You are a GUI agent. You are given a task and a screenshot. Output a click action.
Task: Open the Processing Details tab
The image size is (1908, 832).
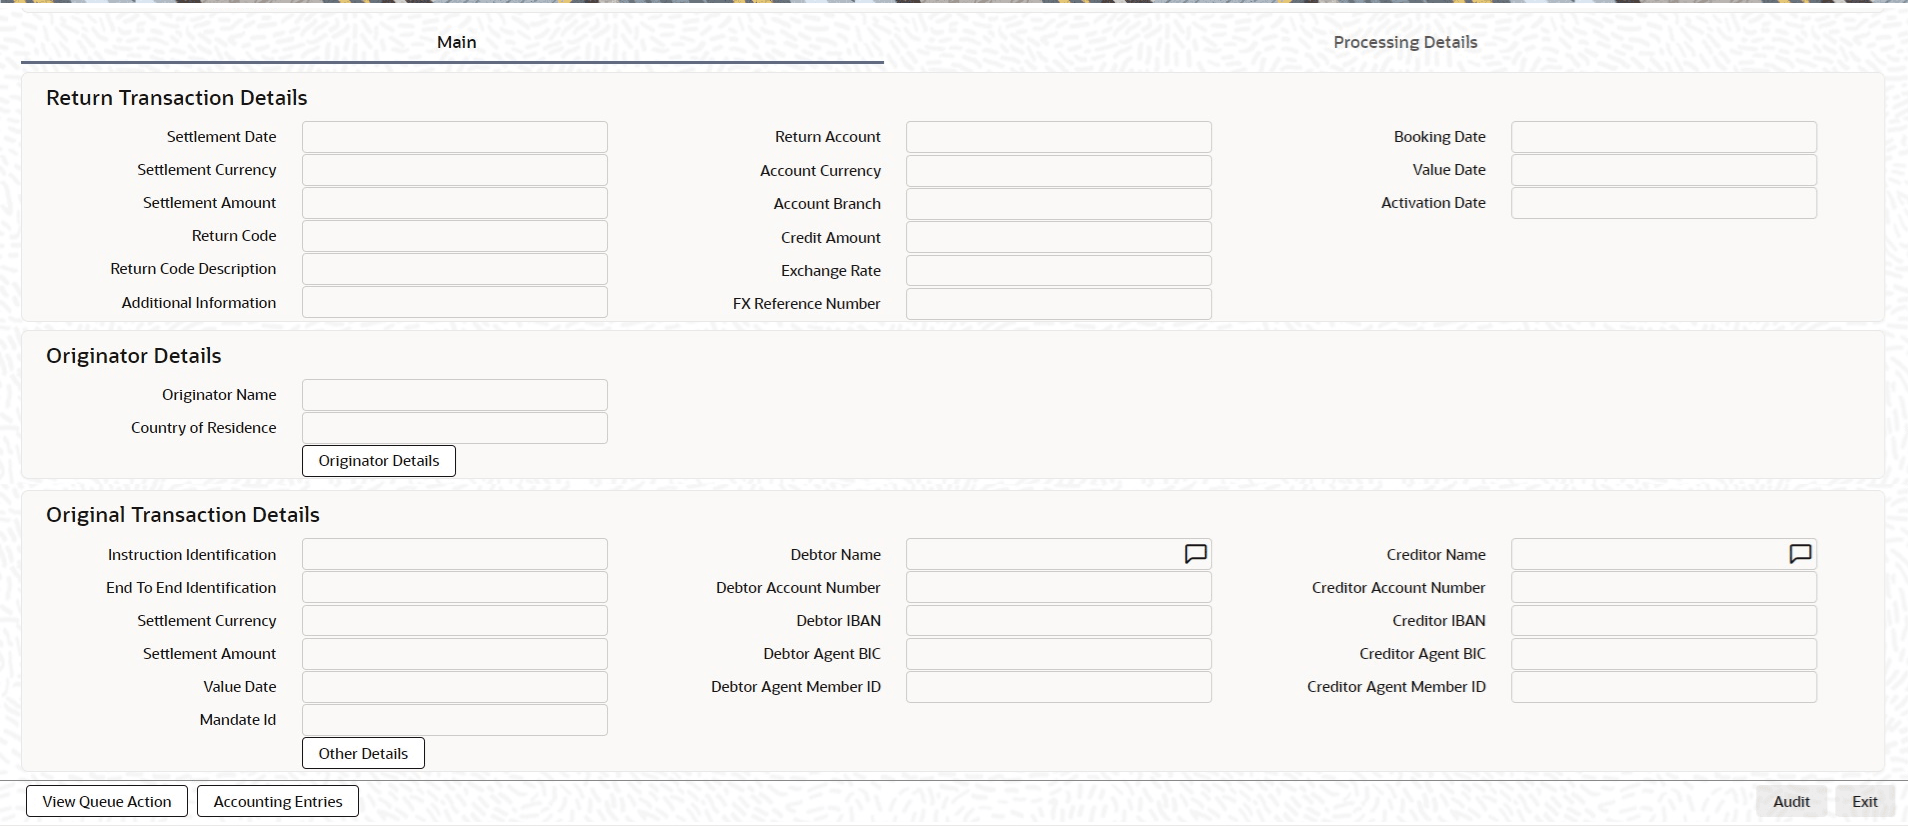(1405, 42)
